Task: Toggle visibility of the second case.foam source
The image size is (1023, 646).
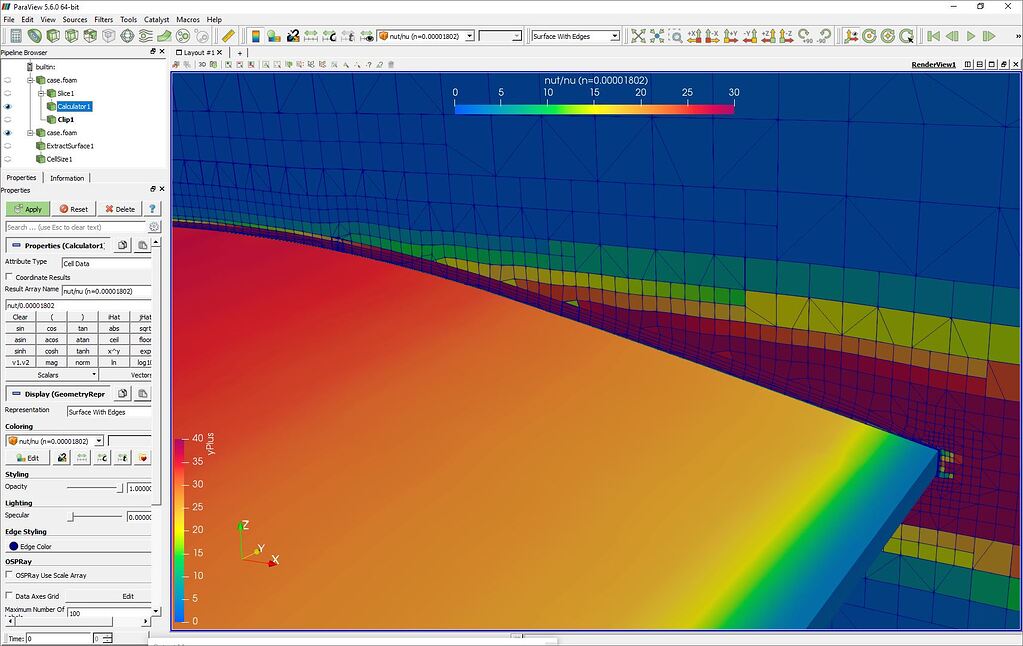Action: 8,132
